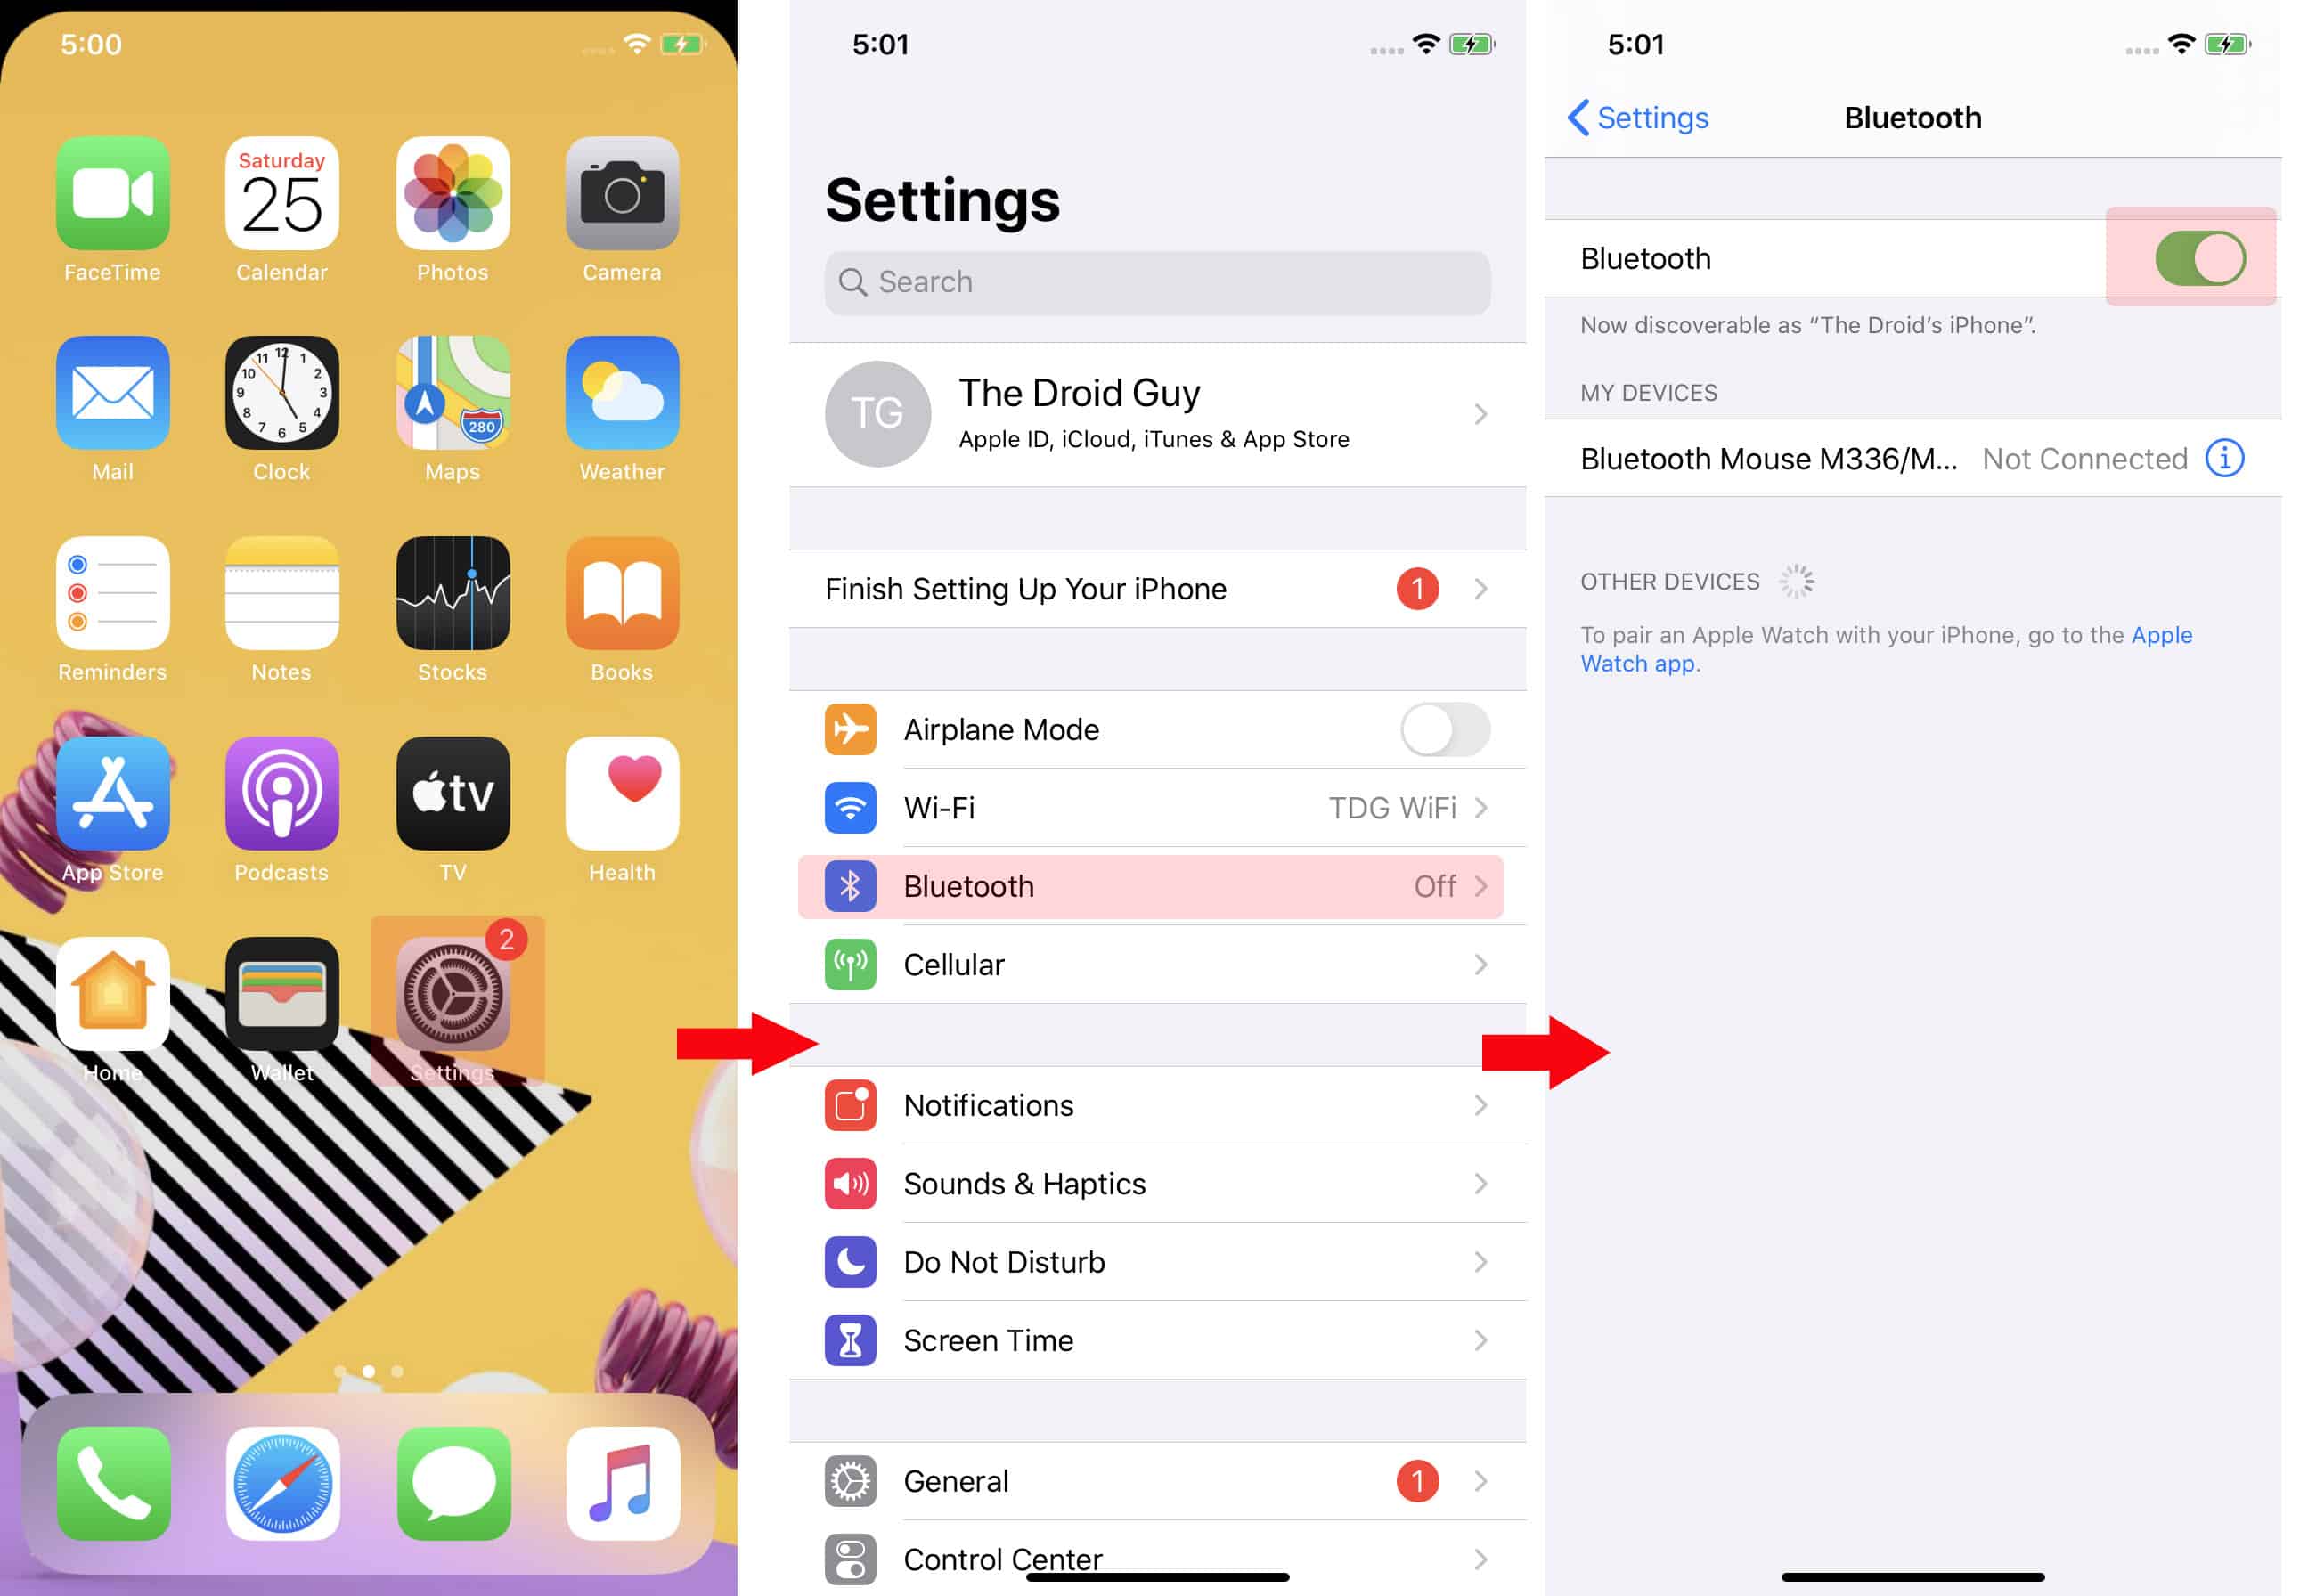Expand the Bluetooth settings row
This screenshot has width=2316, height=1596.
[x=1162, y=885]
